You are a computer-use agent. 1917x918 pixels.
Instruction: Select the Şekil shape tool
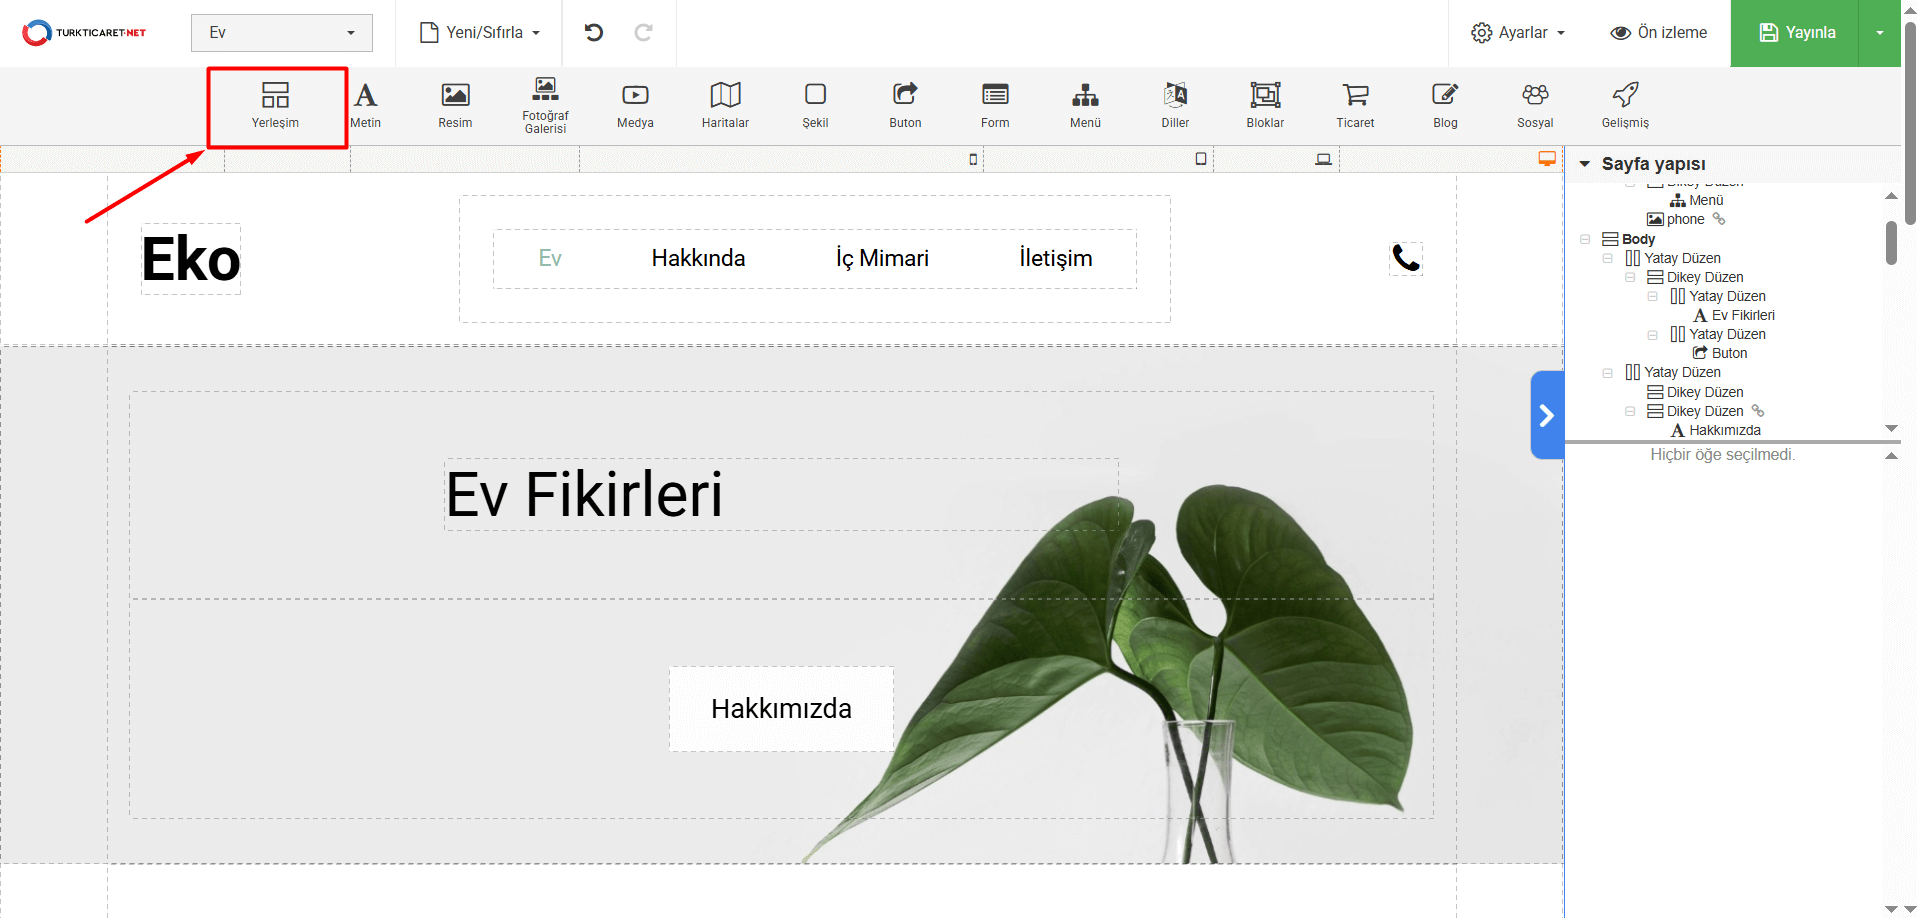pos(815,105)
